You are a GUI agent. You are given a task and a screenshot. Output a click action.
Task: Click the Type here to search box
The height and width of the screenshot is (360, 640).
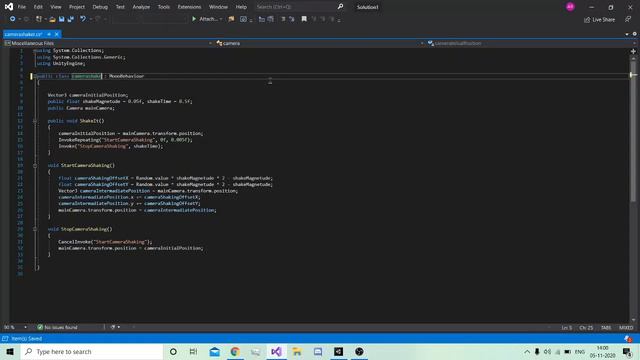pos(91,351)
